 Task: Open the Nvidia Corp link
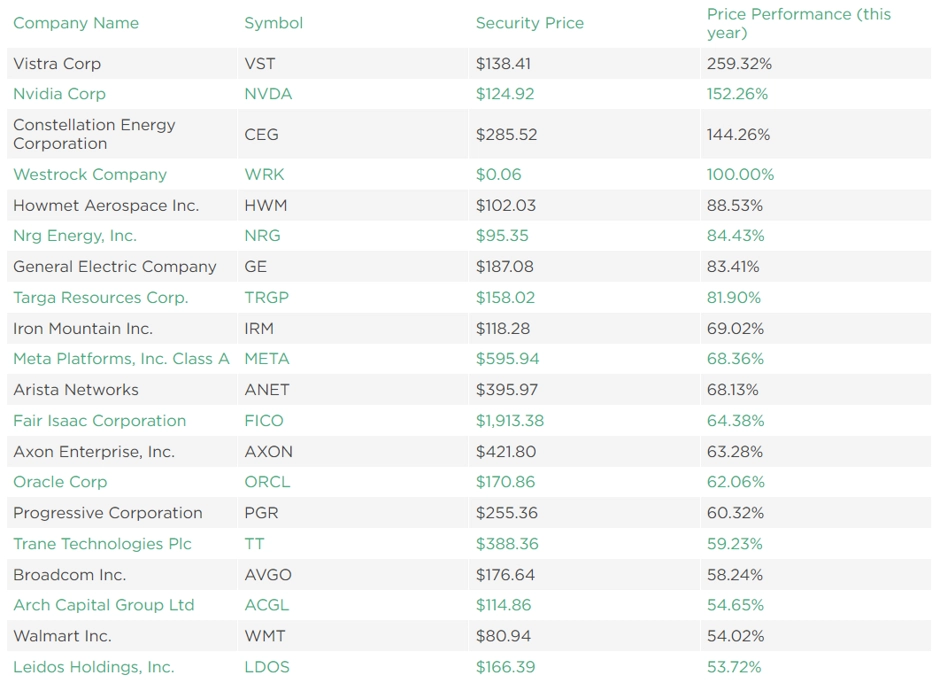coord(59,94)
